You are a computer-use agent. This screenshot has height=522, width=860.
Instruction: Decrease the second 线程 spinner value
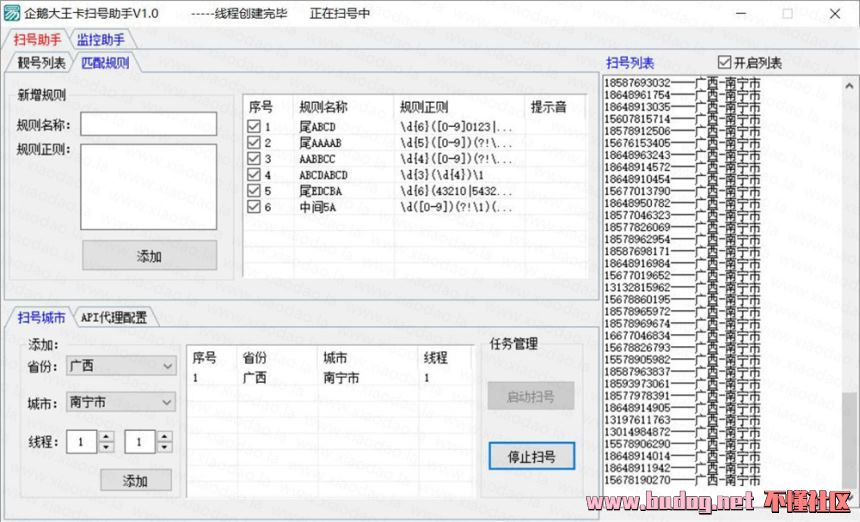[164, 446]
